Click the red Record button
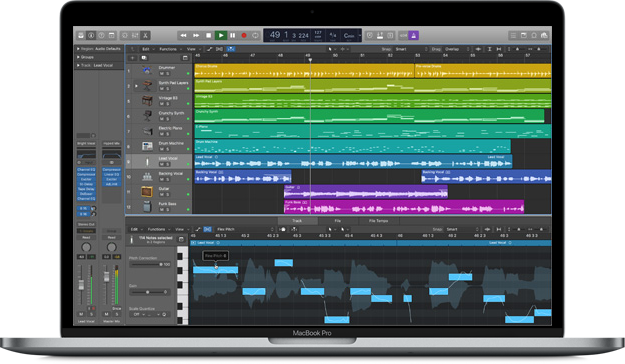 244,35
